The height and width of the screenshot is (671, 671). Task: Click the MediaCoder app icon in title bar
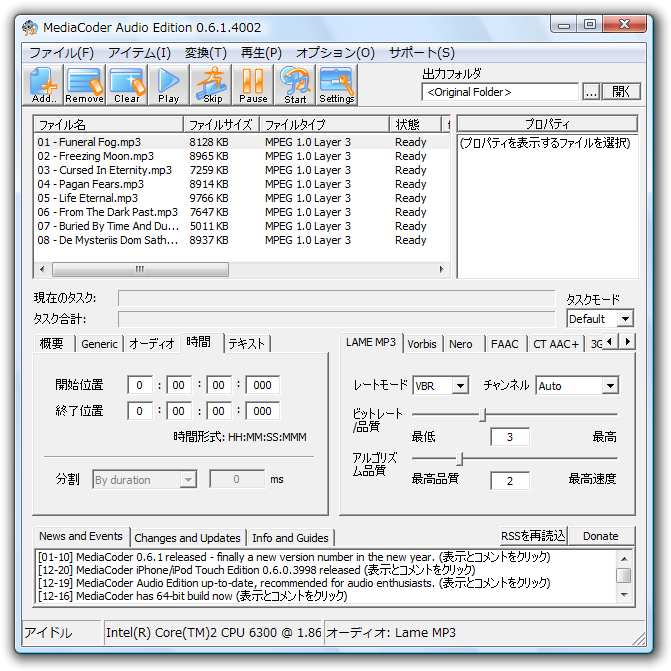tap(30, 28)
